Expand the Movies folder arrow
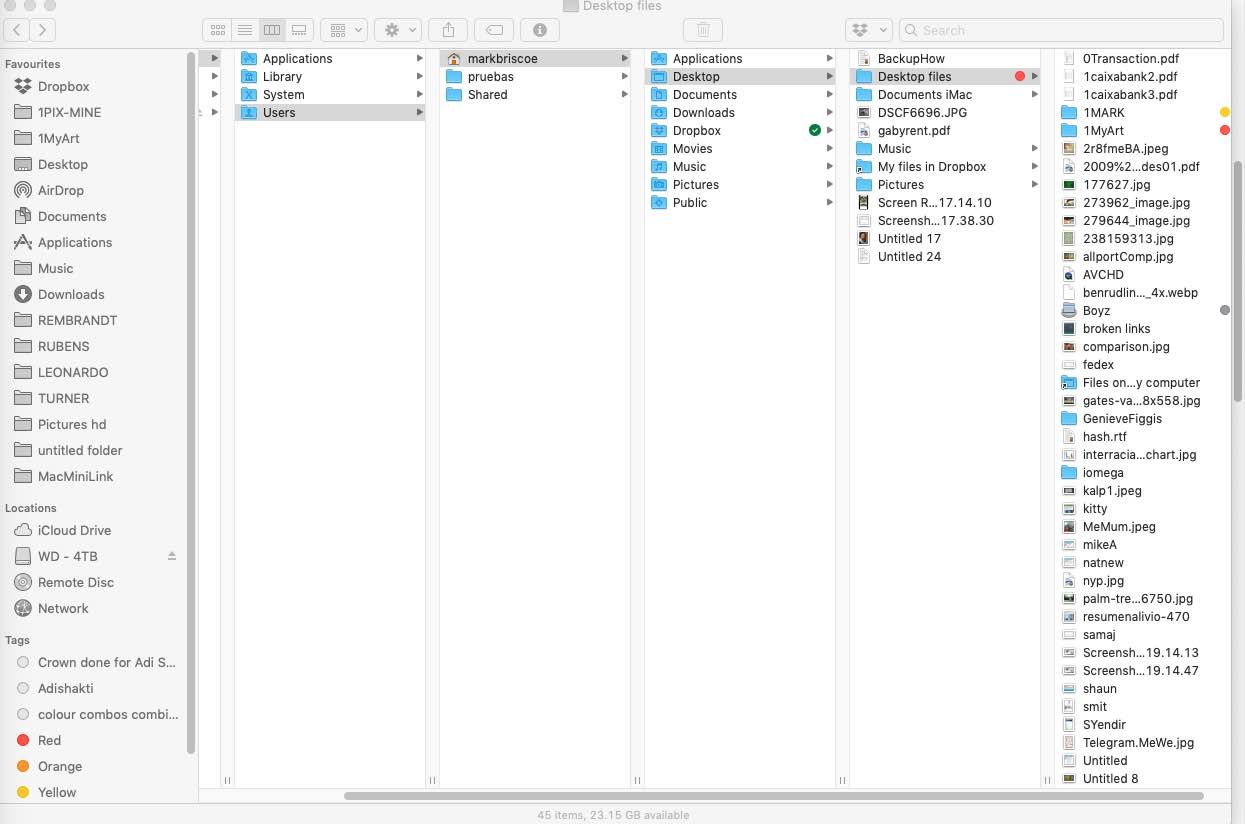The height and width of the screenshot is (824, 1245). [x=830, y=149]
